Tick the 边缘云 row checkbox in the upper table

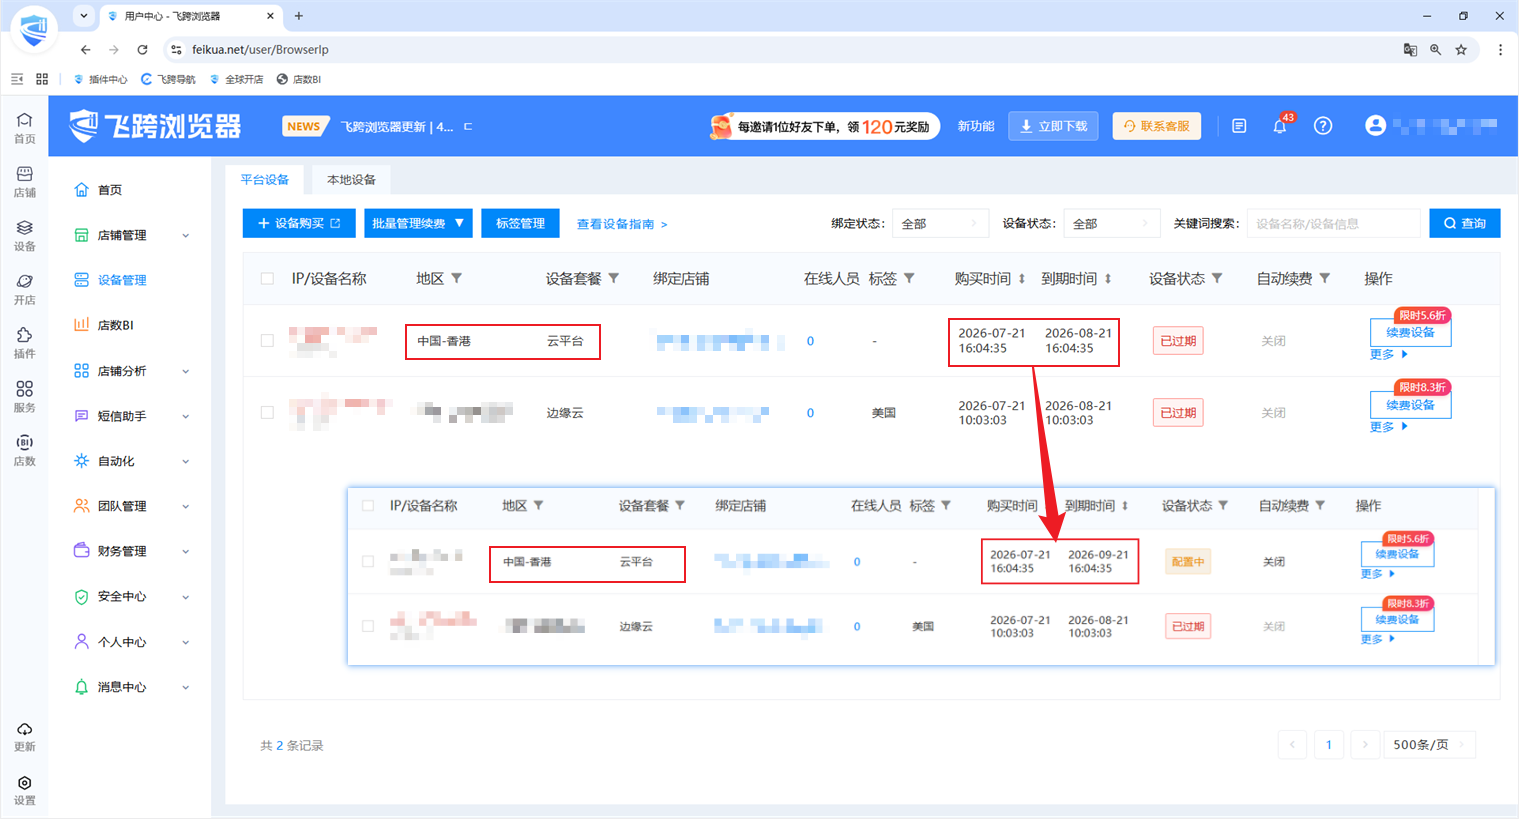[267, 413]
